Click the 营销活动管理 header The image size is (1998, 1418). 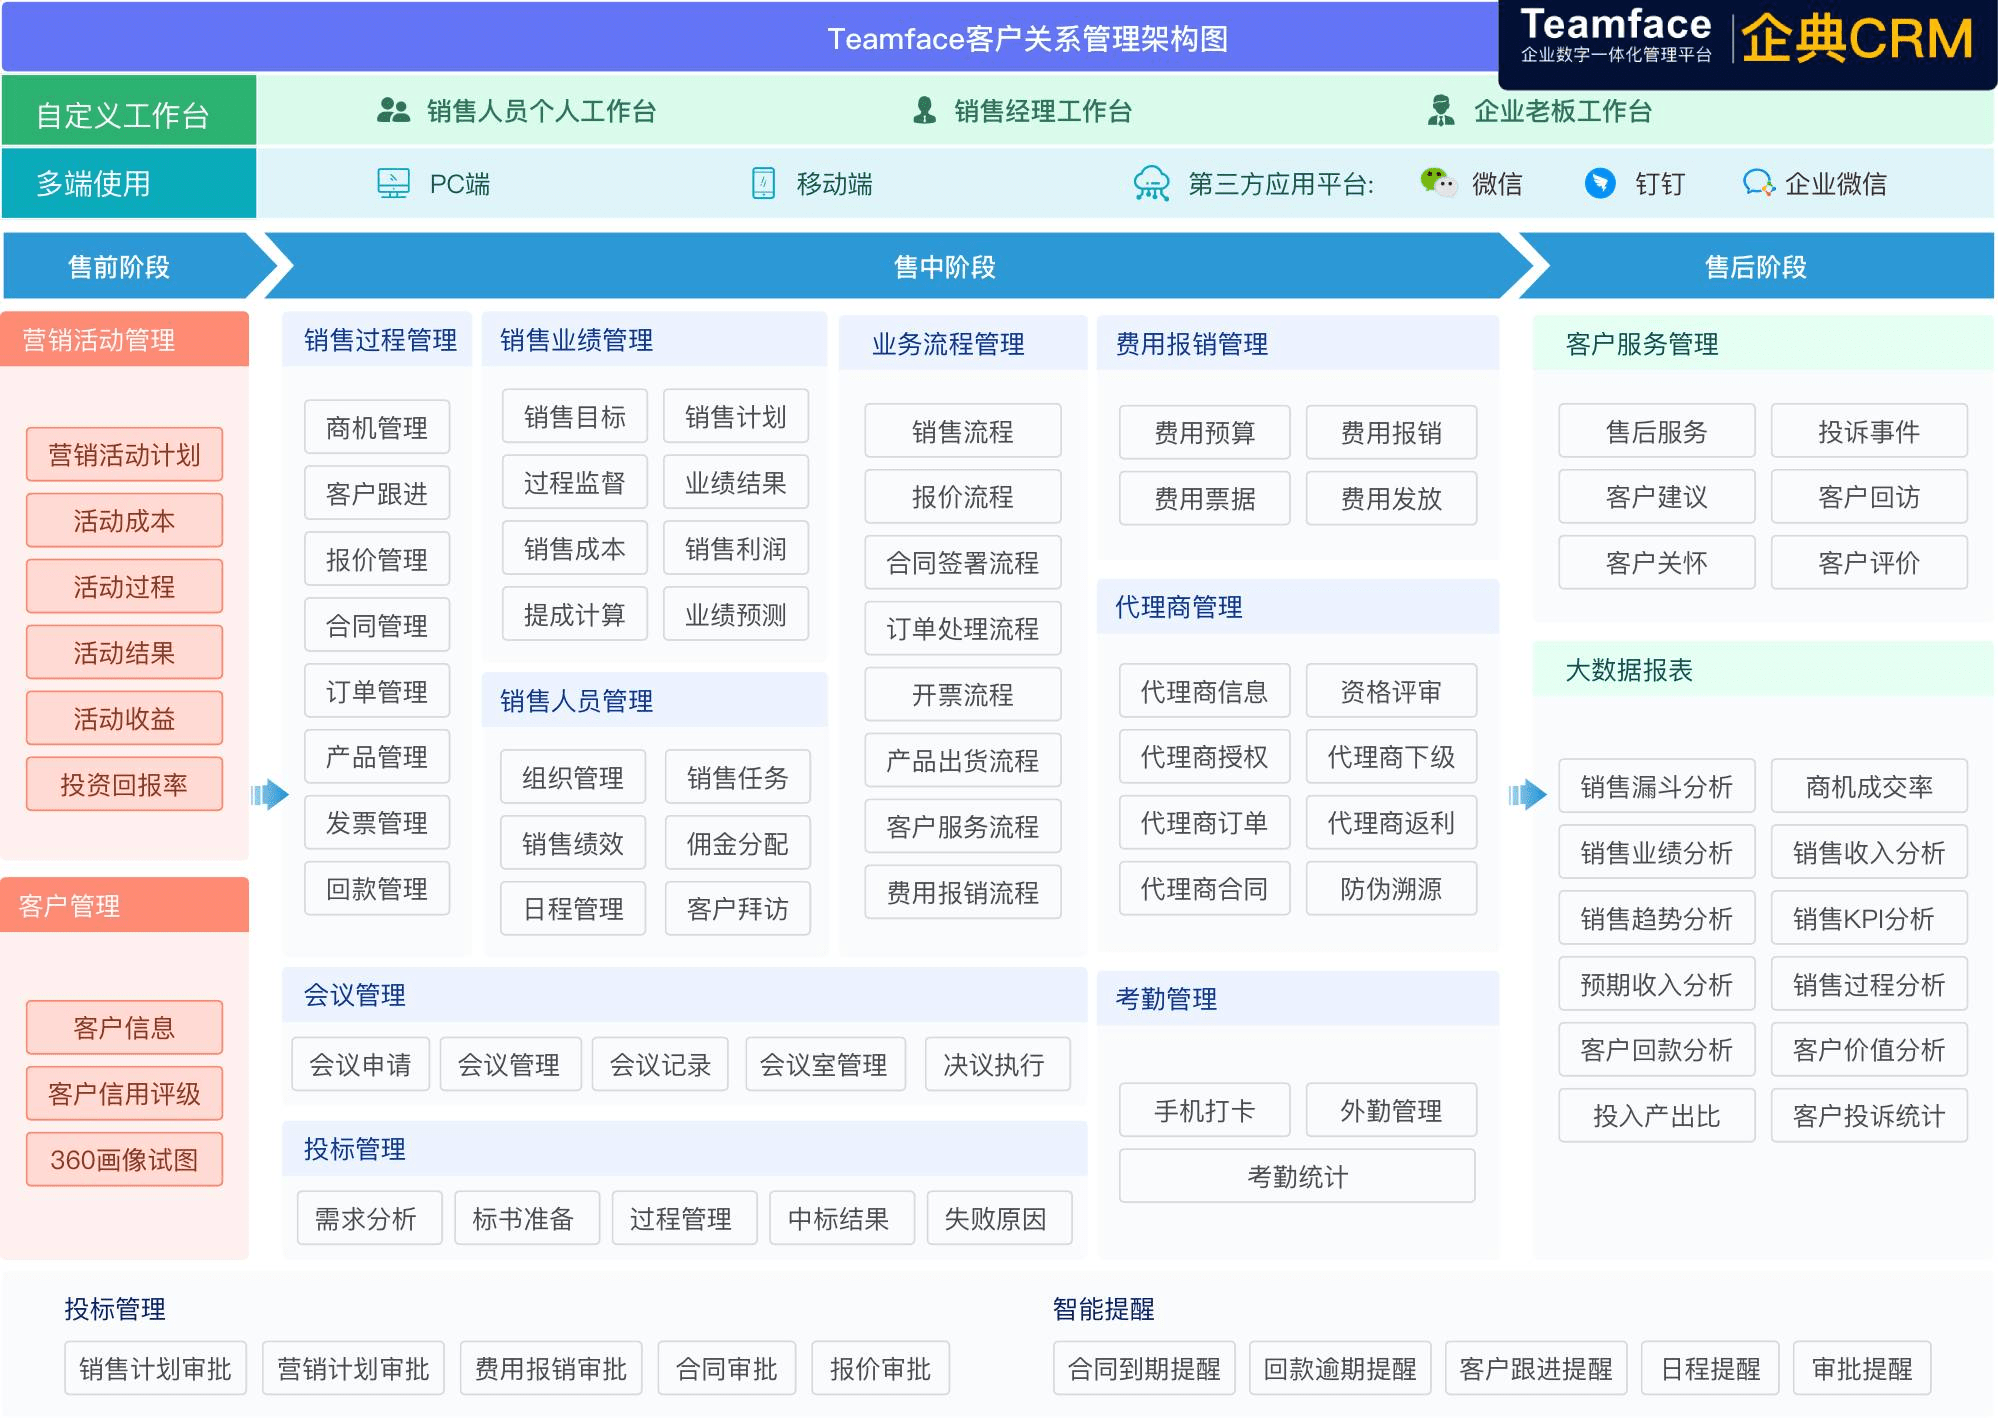125,340
